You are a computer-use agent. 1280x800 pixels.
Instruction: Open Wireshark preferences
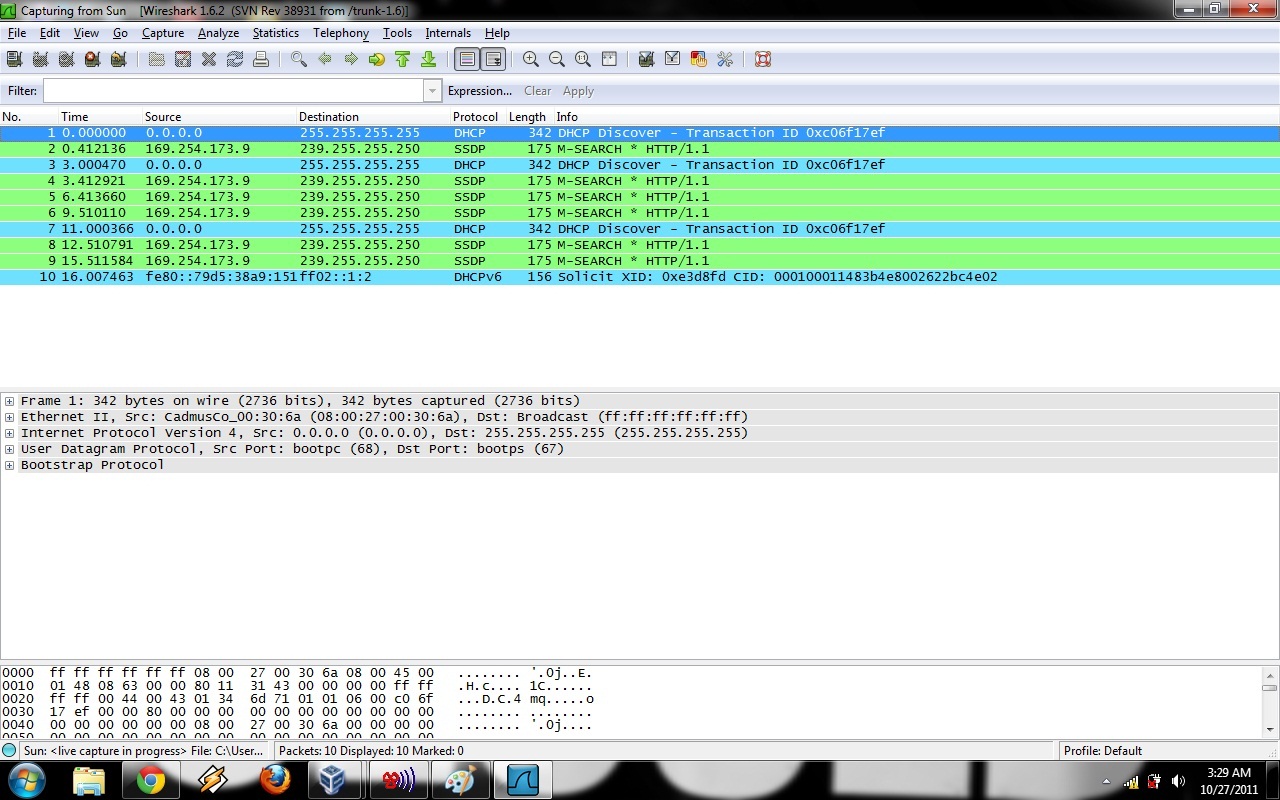click(x=725, y=59)
